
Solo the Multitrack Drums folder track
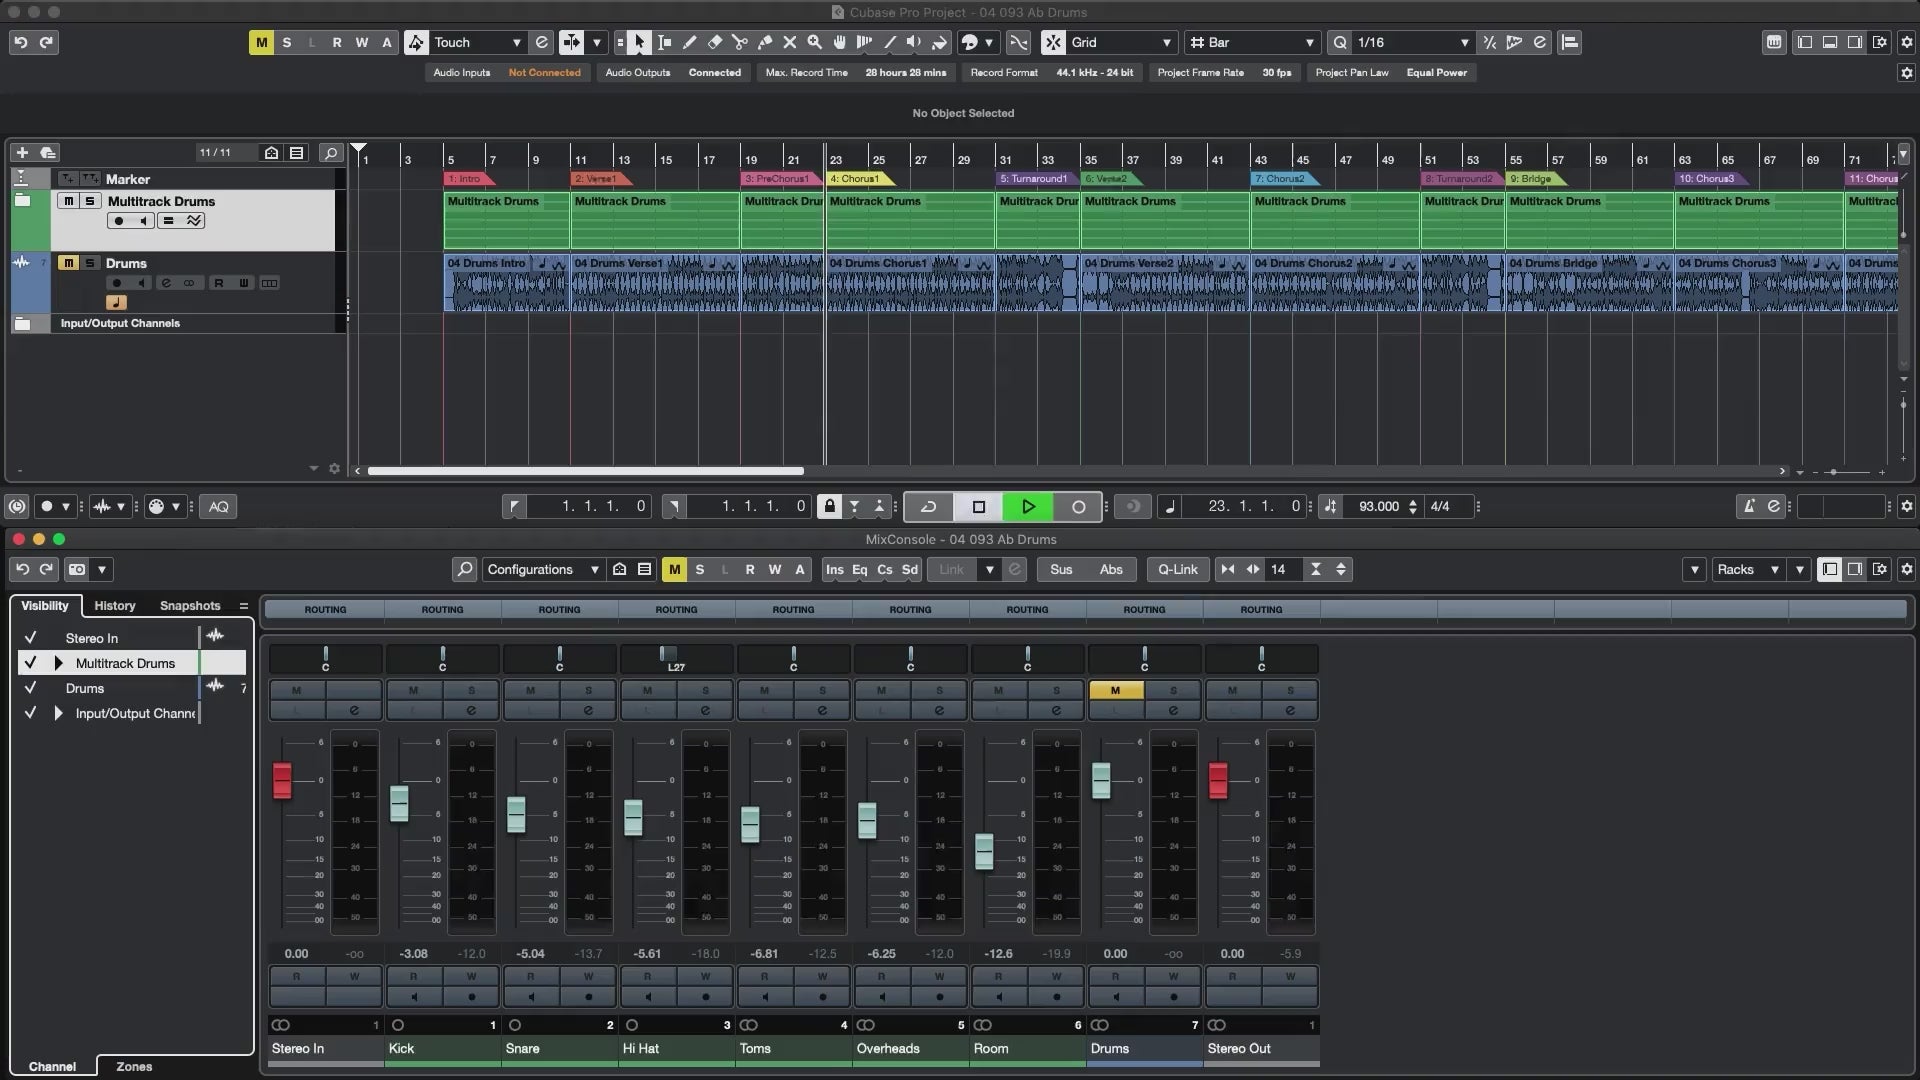(90, 201)
